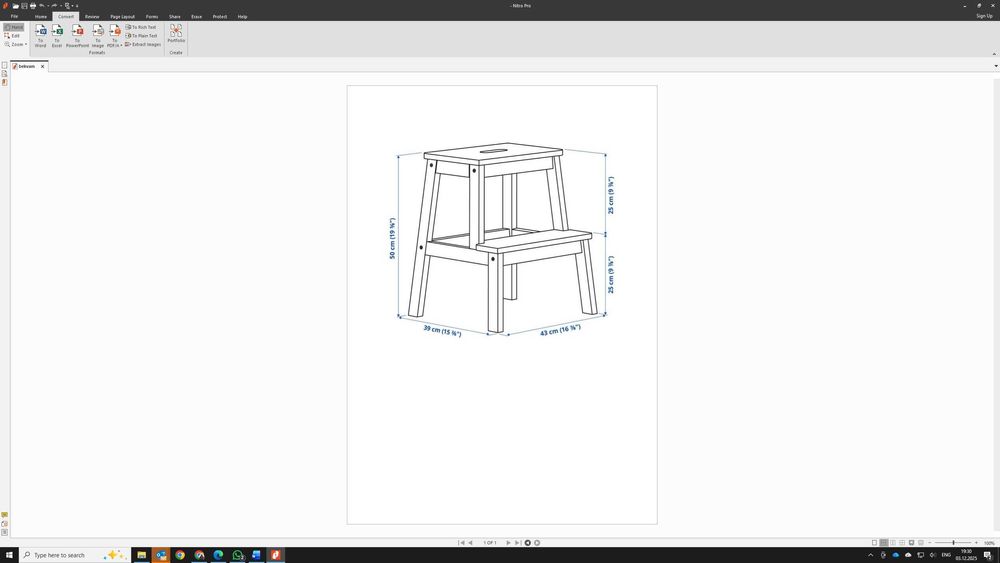The height and width of the screenshot is (563, 1000).
Task: Click the To Rich Text option
Action: (x=140, y=27)
